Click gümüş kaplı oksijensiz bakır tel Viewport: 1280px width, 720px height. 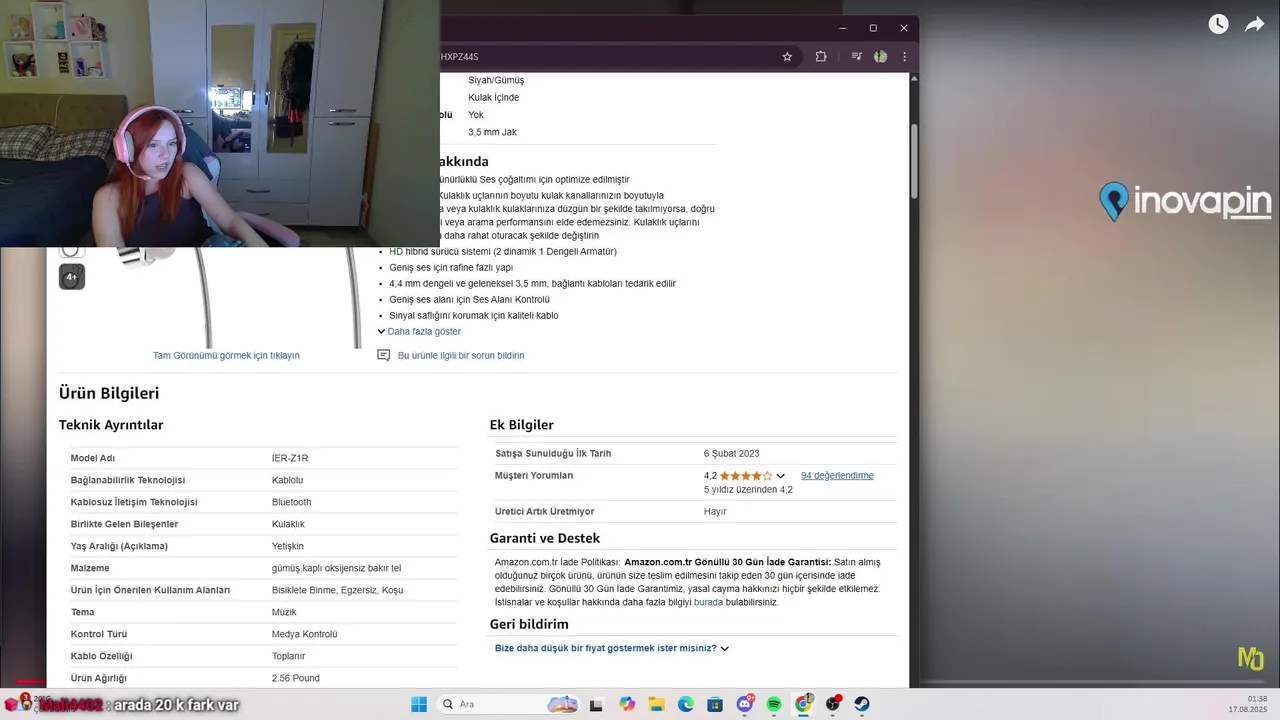click(336, 568)
